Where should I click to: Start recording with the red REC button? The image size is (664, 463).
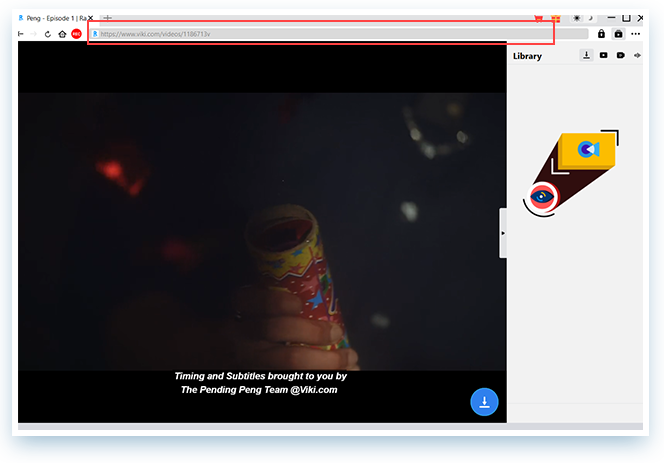76,34
